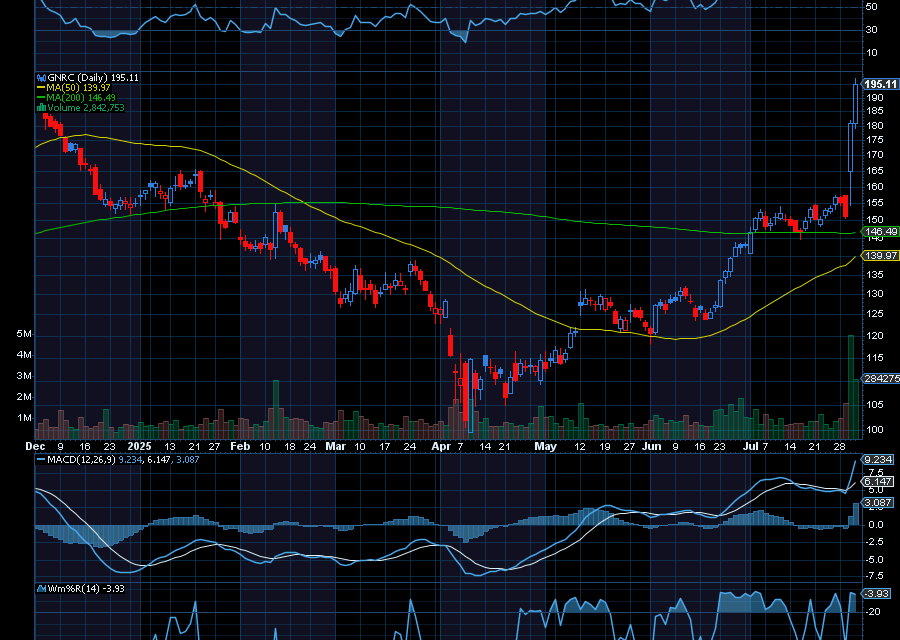Click the MACD(12,26,9) legend label
The width and height of the screenshot is (900, 640).
pos(82,460)
